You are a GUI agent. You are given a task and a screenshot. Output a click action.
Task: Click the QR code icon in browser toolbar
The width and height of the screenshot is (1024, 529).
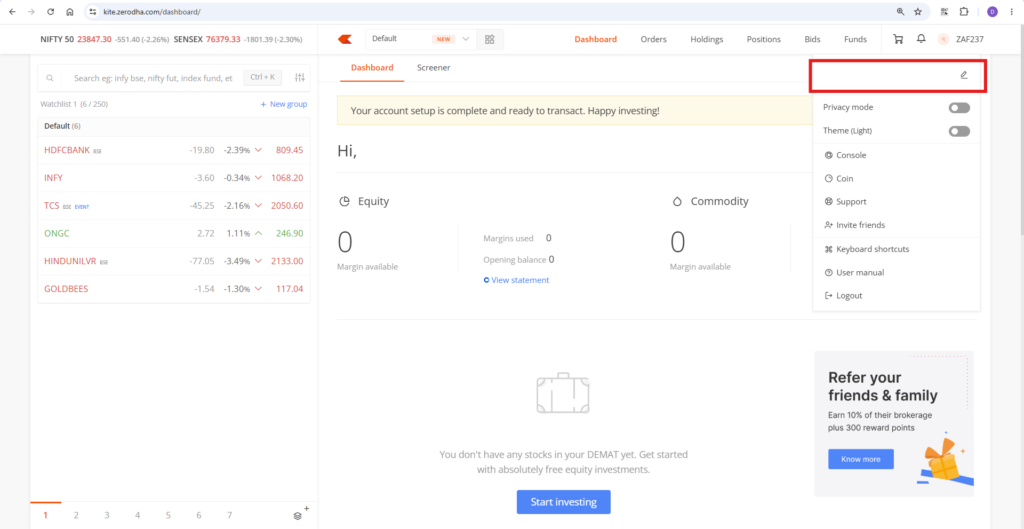(944, 12)
